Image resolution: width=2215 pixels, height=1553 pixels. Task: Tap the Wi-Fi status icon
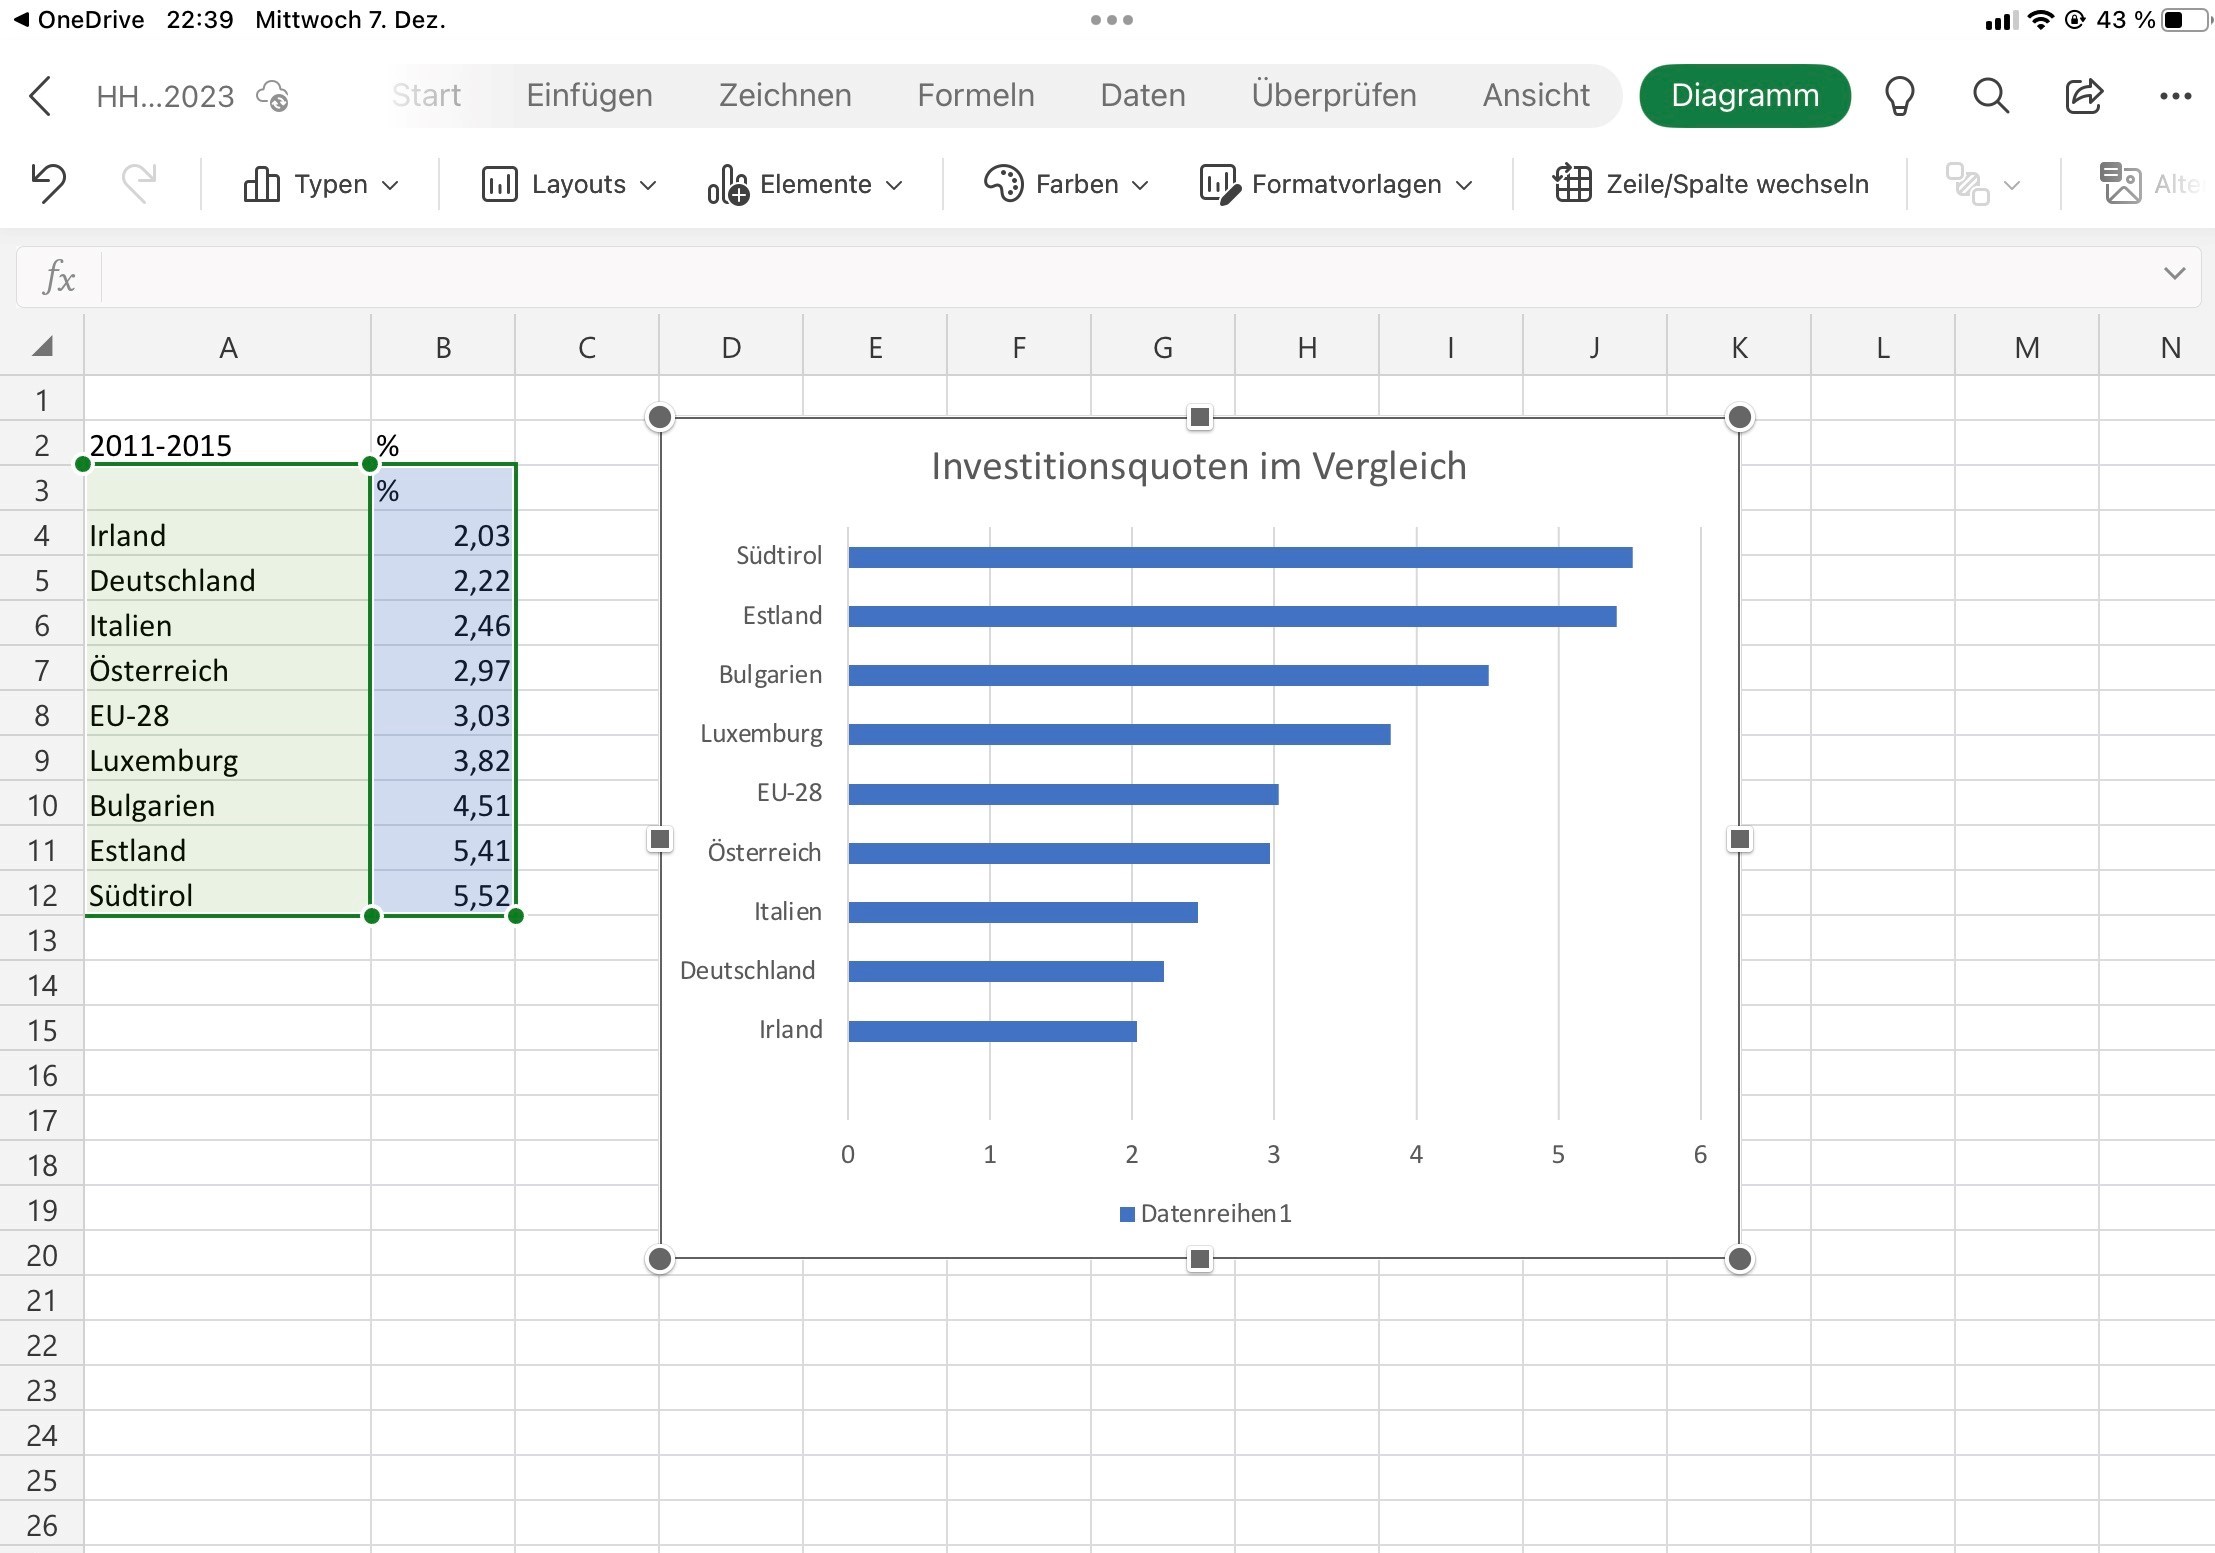tap(2041, 20)
